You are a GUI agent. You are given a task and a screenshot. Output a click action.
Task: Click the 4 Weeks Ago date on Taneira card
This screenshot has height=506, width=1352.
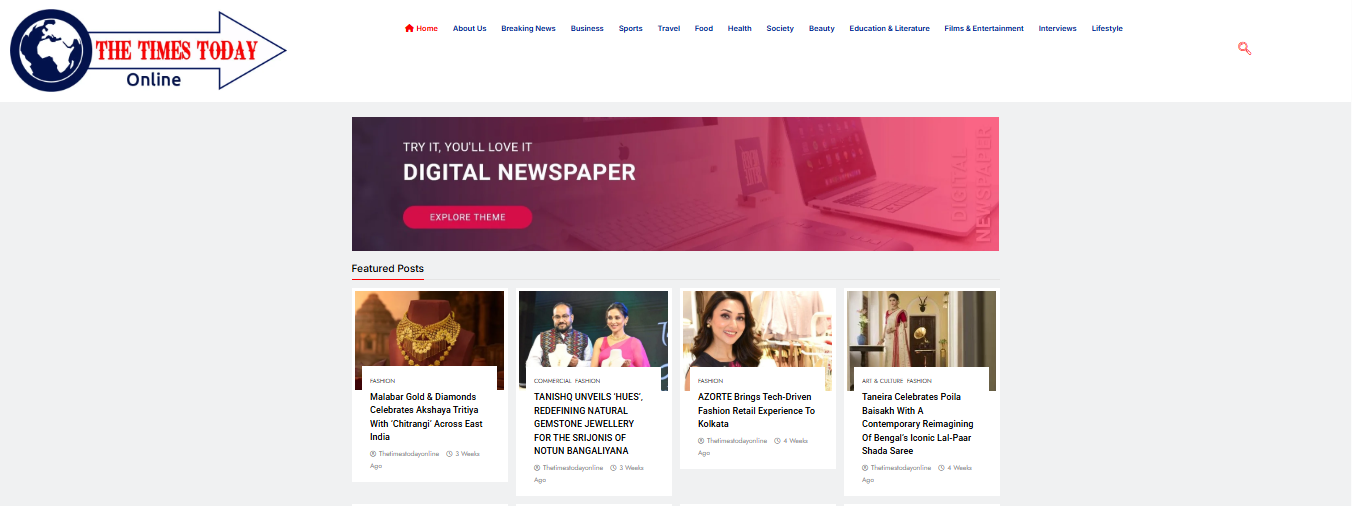click(x=916, y=474)
